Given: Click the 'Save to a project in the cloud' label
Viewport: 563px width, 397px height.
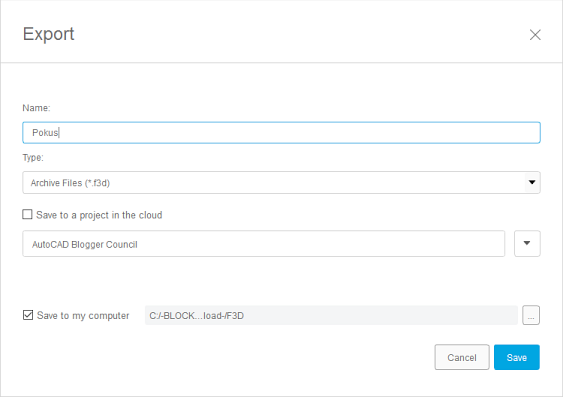Looking at the screenshot, I should coord(99,215).
